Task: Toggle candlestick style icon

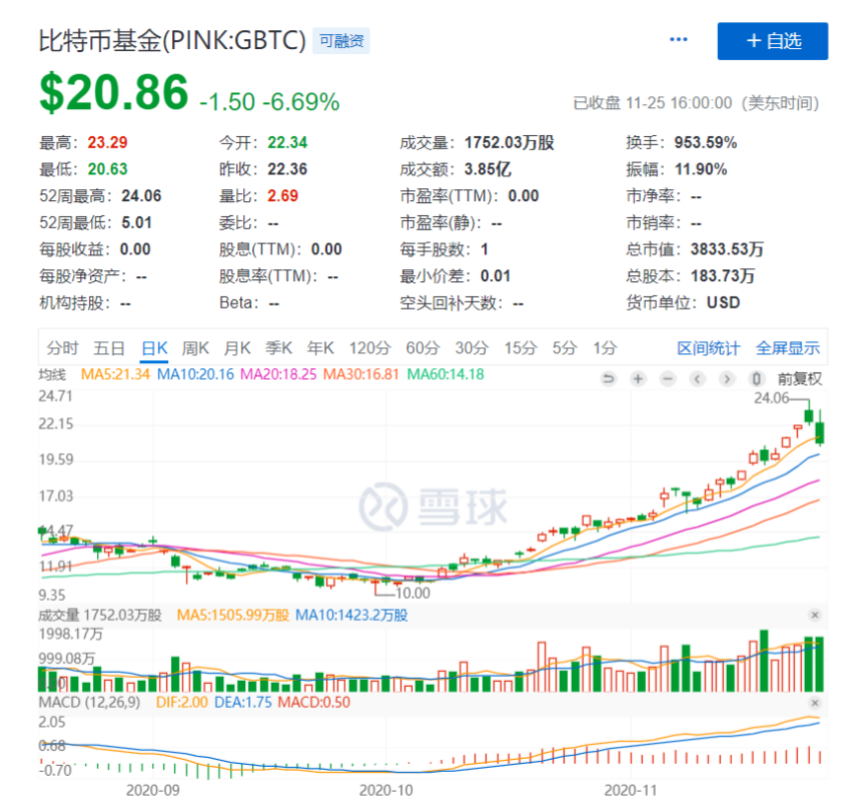Action: (x=756, y=379)
